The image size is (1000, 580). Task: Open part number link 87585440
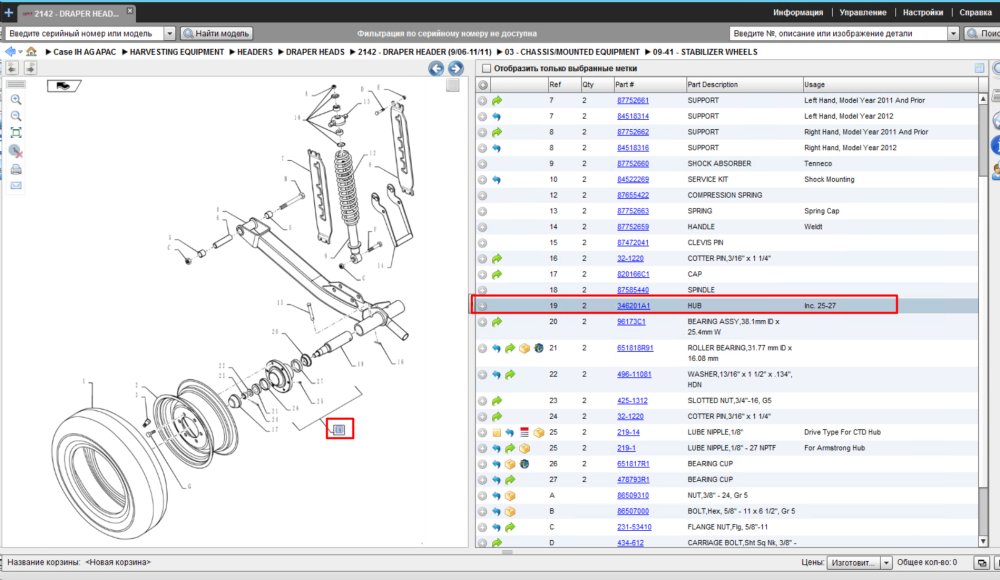[x=633, y=290]
